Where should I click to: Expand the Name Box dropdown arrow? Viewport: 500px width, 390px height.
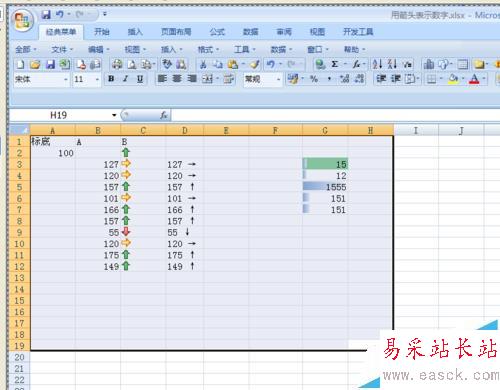pos(114,115)
